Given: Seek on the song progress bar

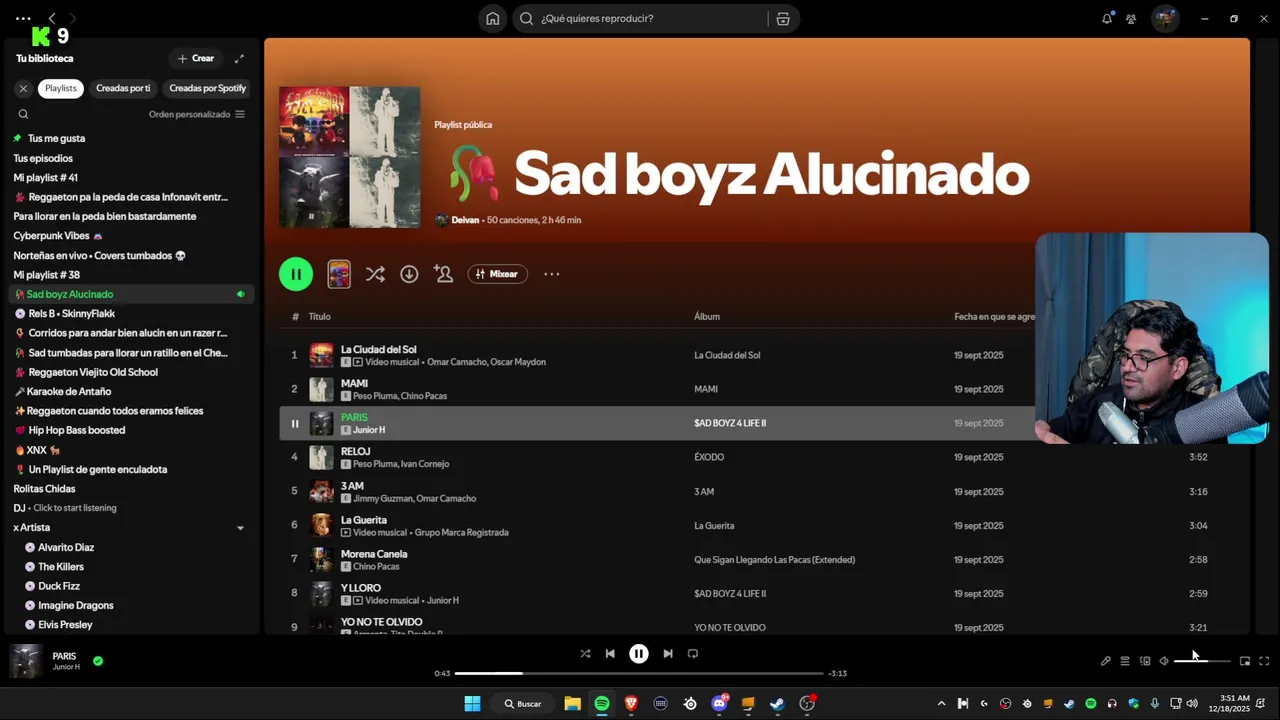Looking at the screenshot, I should point(638,673).
